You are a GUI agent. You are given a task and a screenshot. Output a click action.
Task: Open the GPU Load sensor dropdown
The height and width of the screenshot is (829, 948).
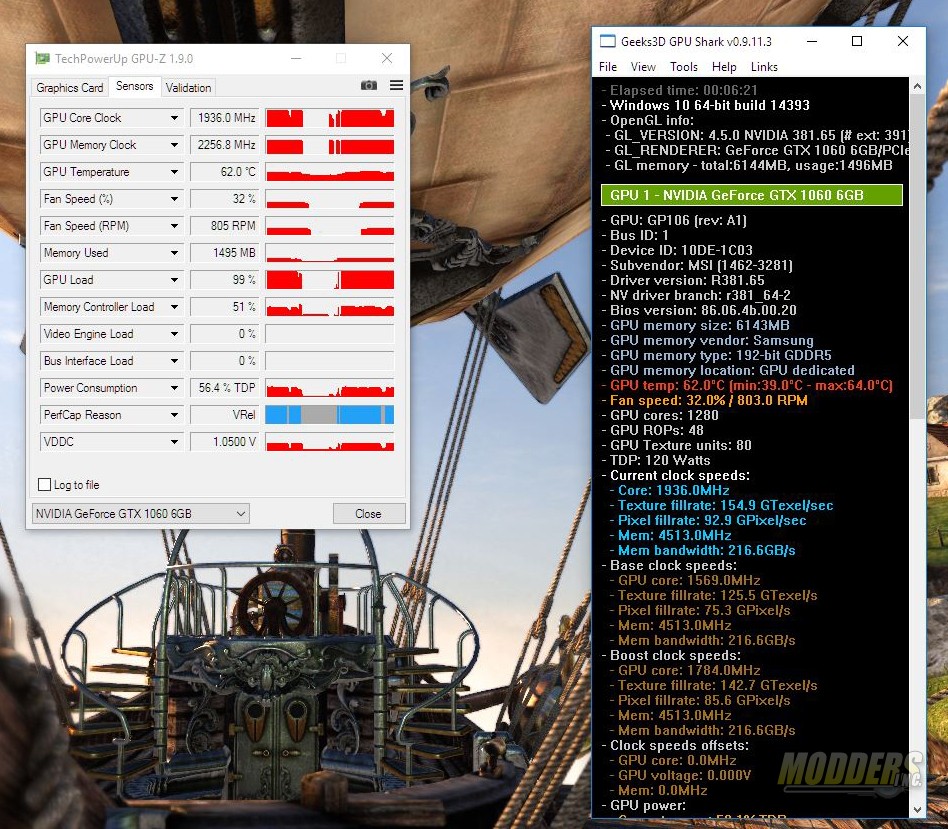point(174,280)
